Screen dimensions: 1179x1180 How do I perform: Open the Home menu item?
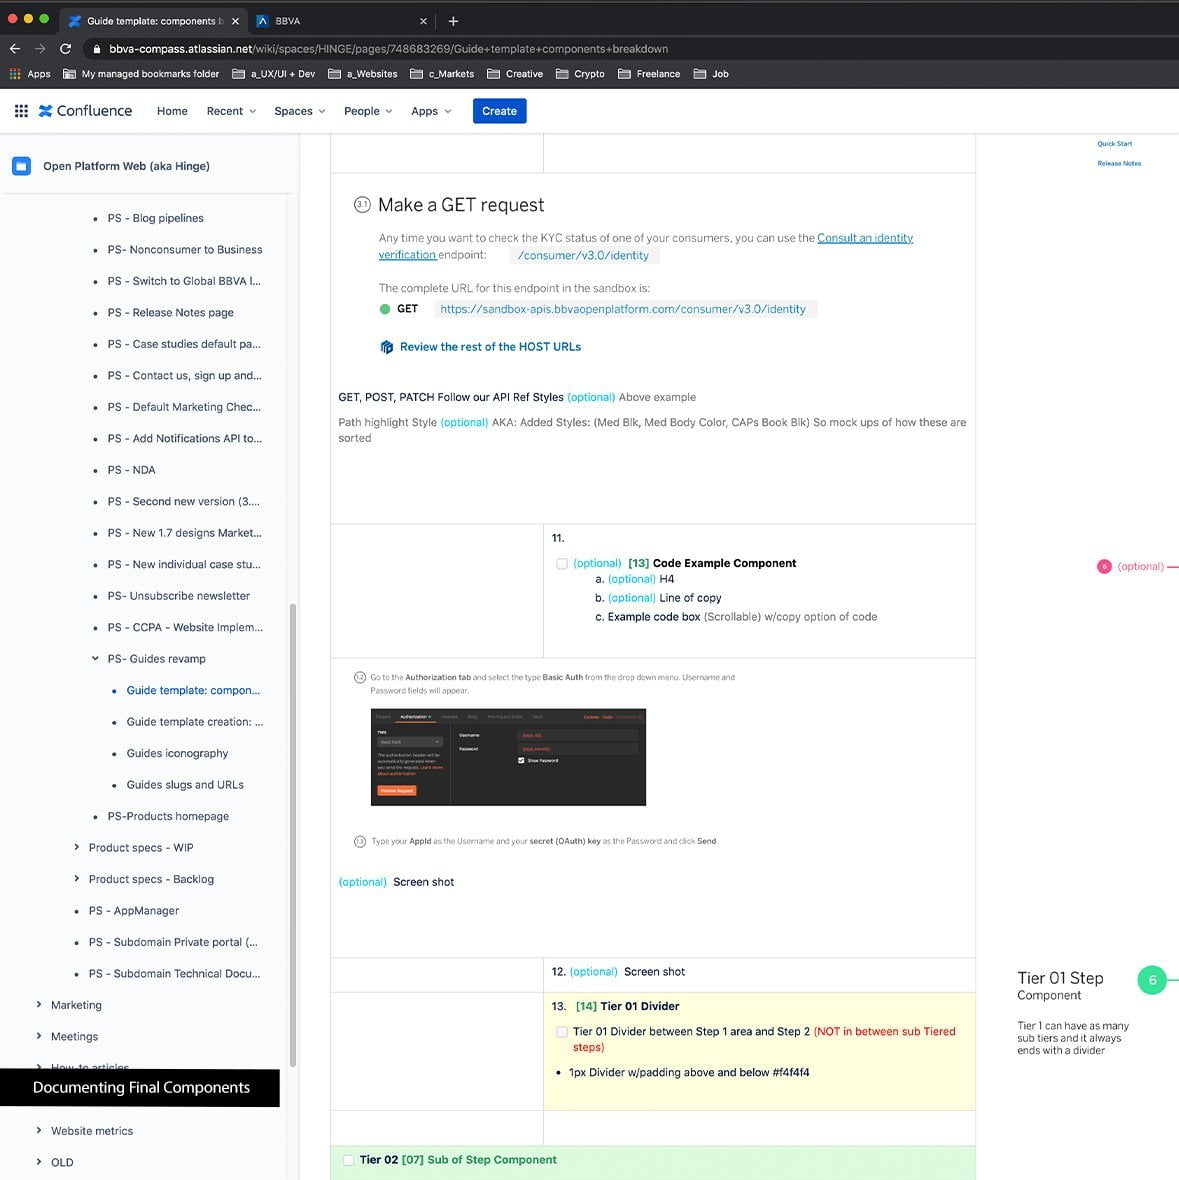172,111
